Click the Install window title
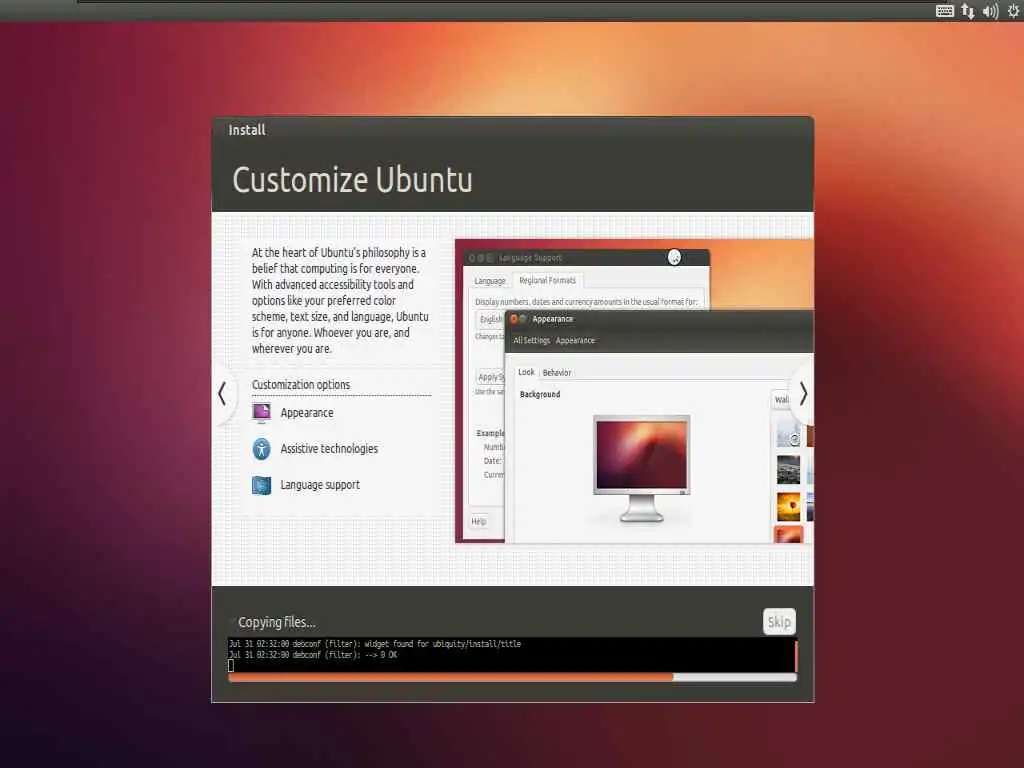Viewport: 1024px width, 768px height. [x=247, y=130]
